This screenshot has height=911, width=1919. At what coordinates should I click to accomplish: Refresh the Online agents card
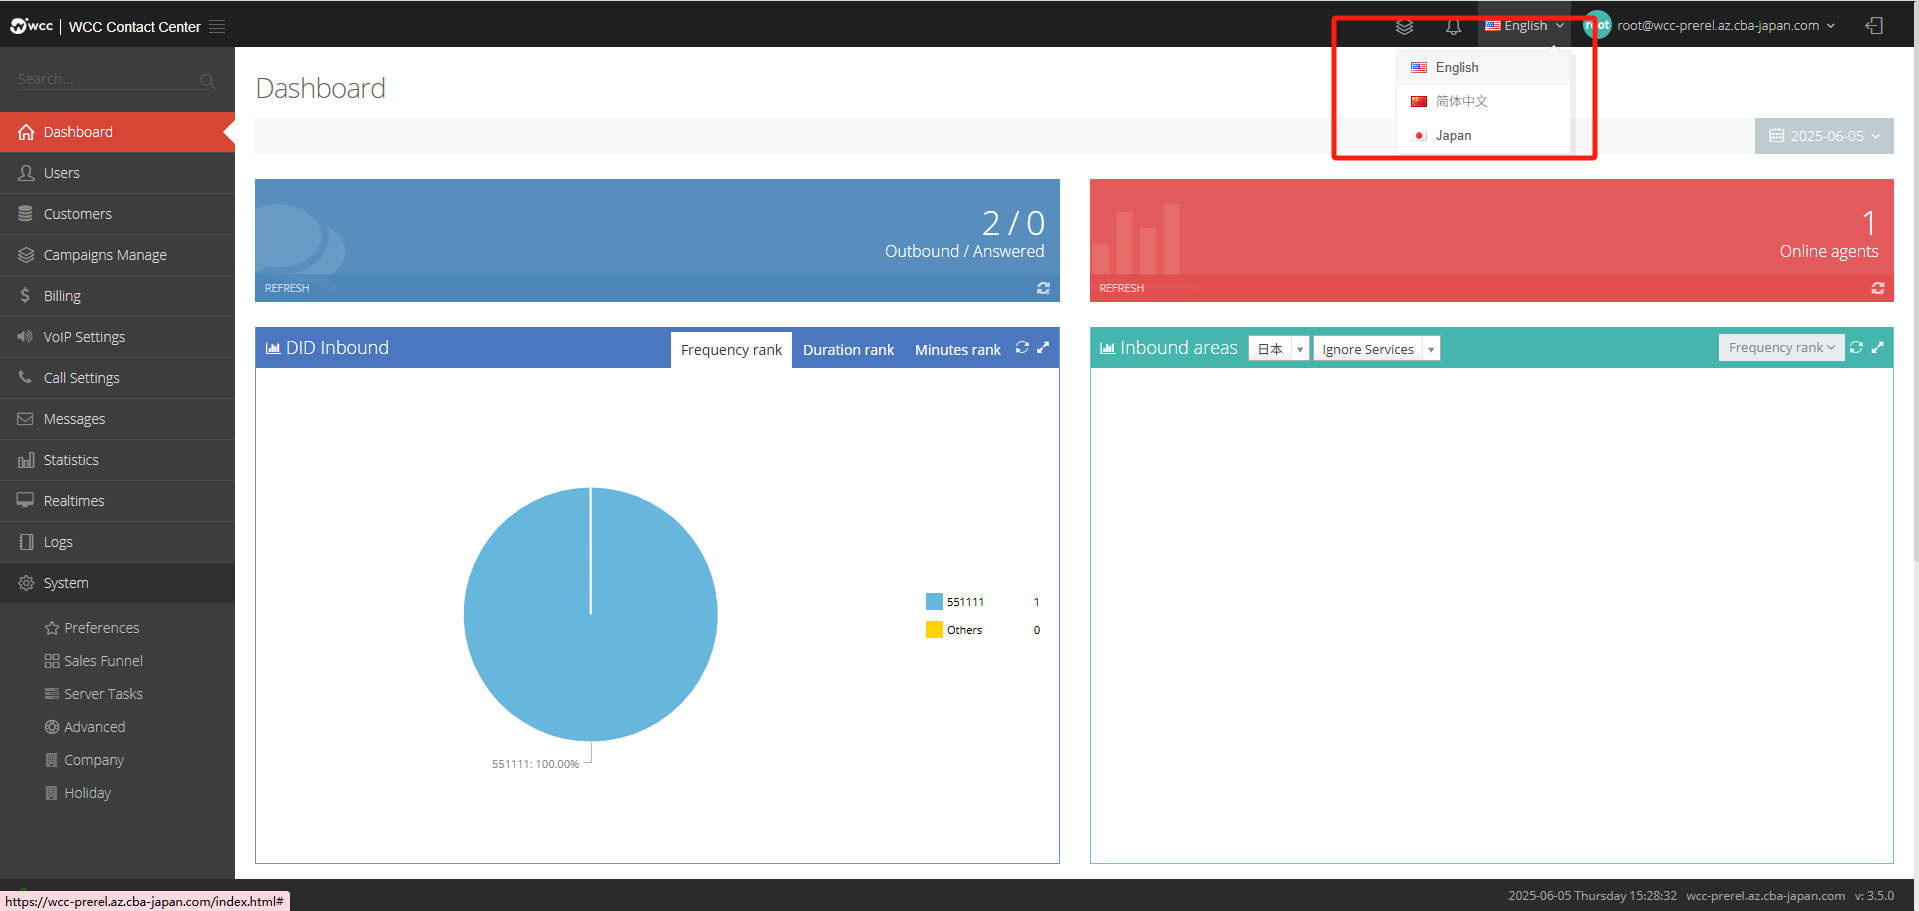1877,288
